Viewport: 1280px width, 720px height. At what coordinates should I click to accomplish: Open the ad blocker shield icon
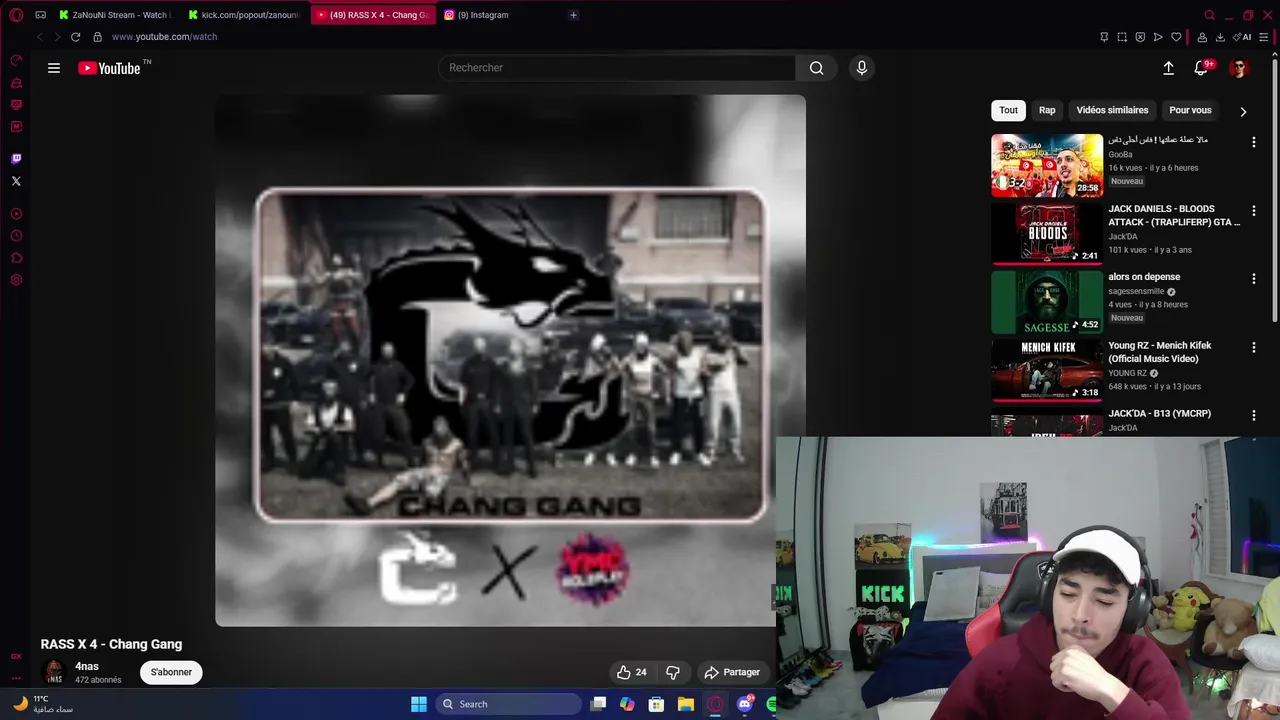click(x=1140, y=37)
